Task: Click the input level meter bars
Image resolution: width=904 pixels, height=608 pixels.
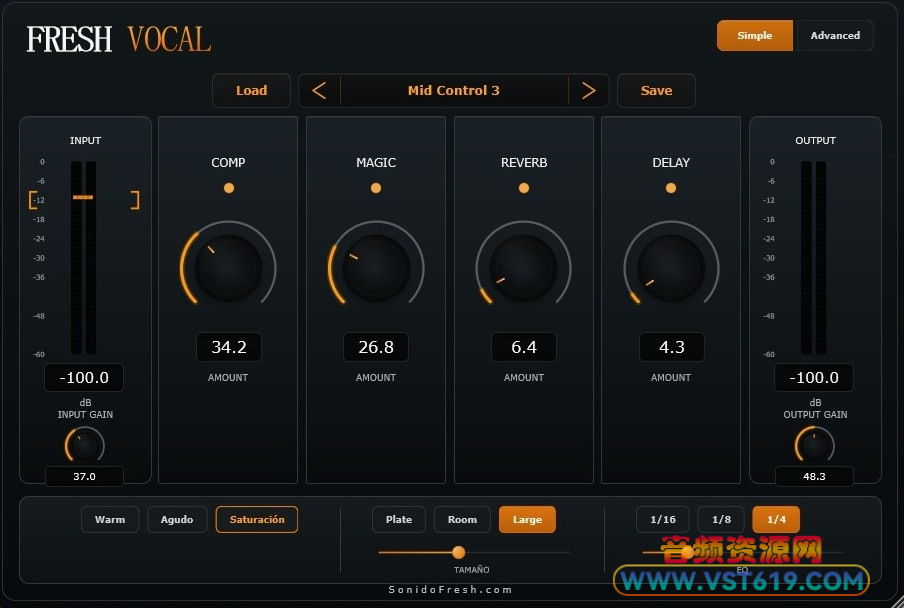Action: coord(84,258)
